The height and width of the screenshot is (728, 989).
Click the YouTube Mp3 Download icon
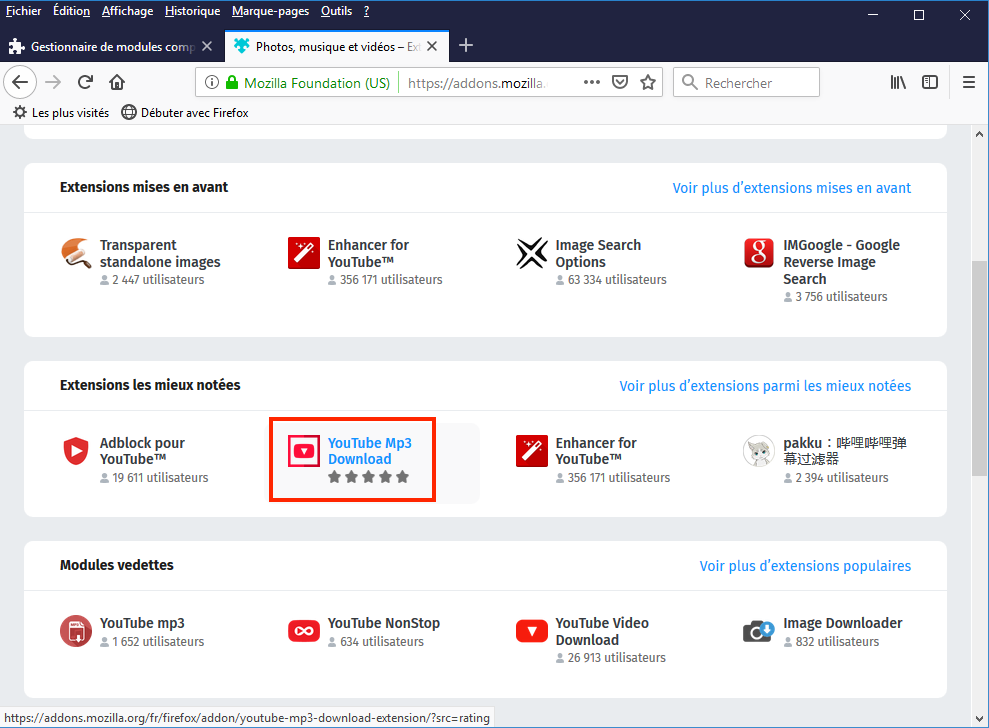pyautogui.click(x=304, y=451)
